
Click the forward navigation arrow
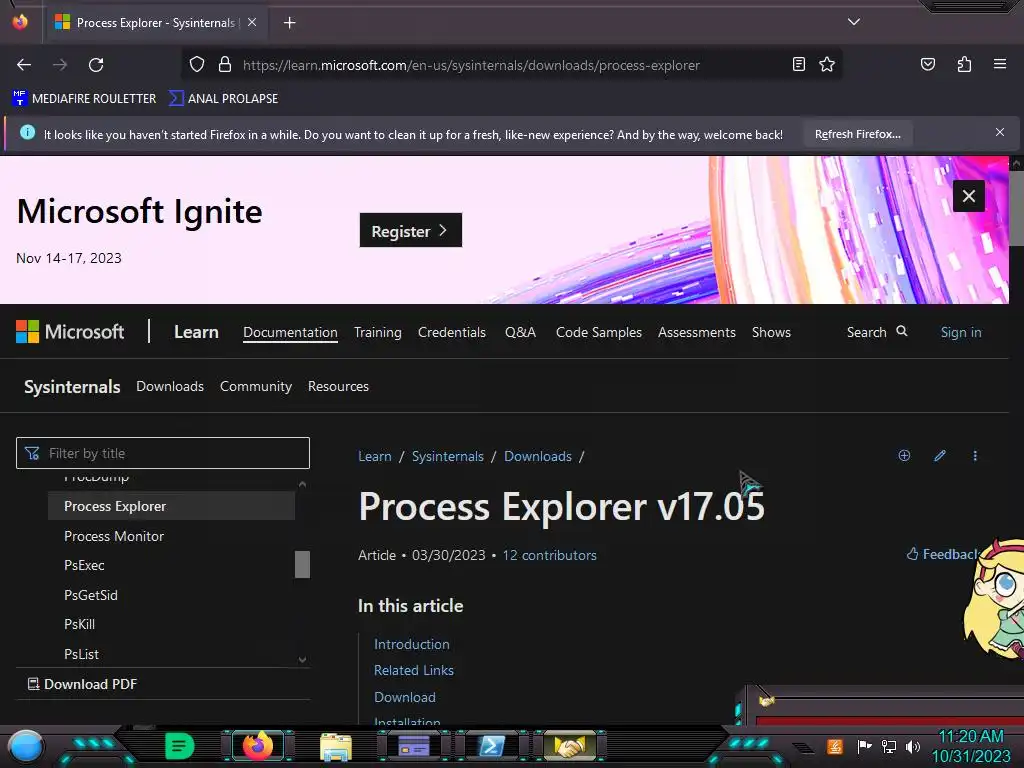tap(60, 65)
